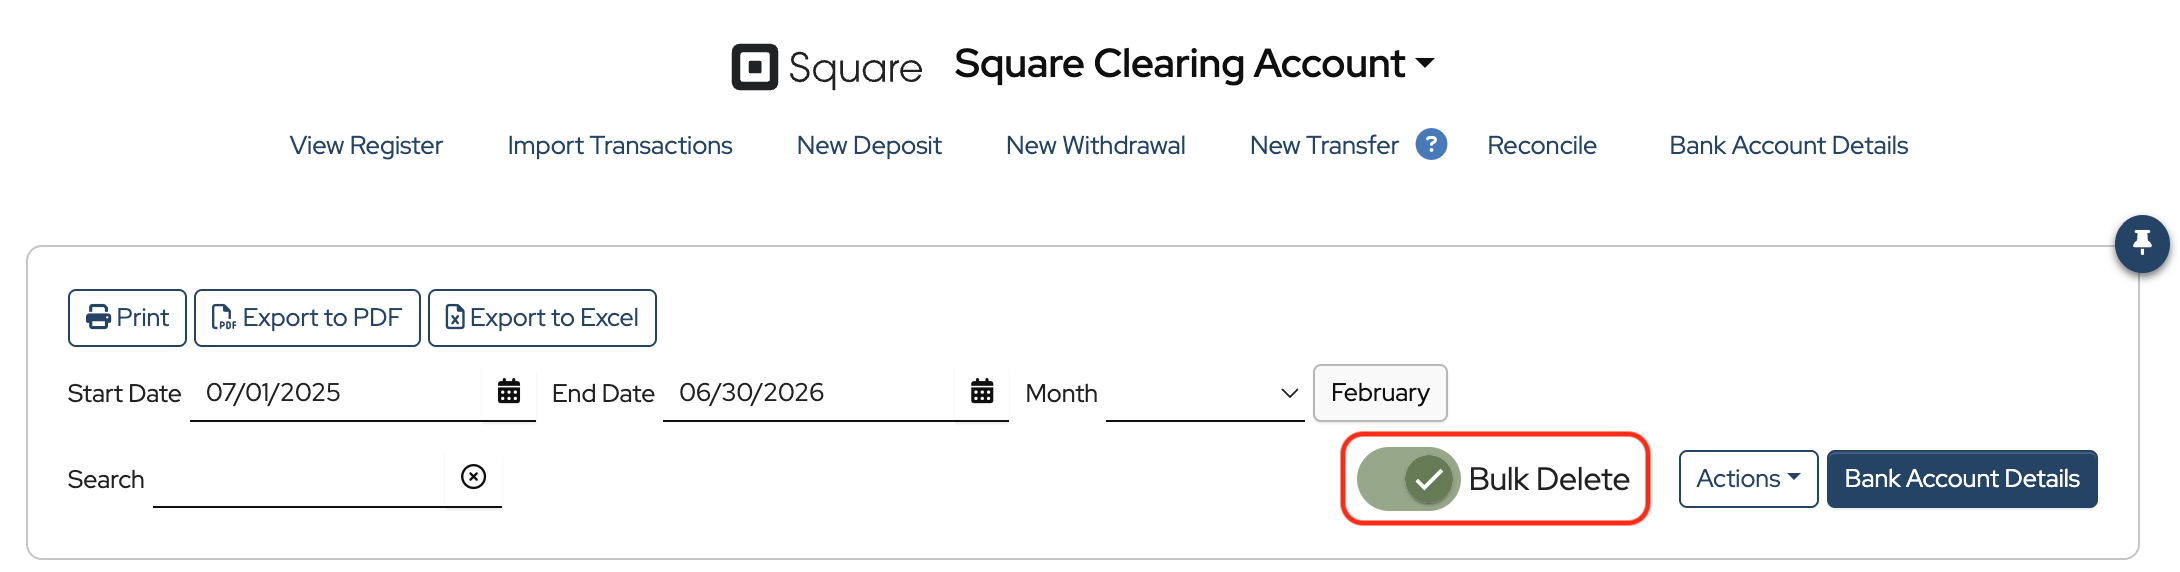Click the blue help question mark icon

[x=1431, y=145]
